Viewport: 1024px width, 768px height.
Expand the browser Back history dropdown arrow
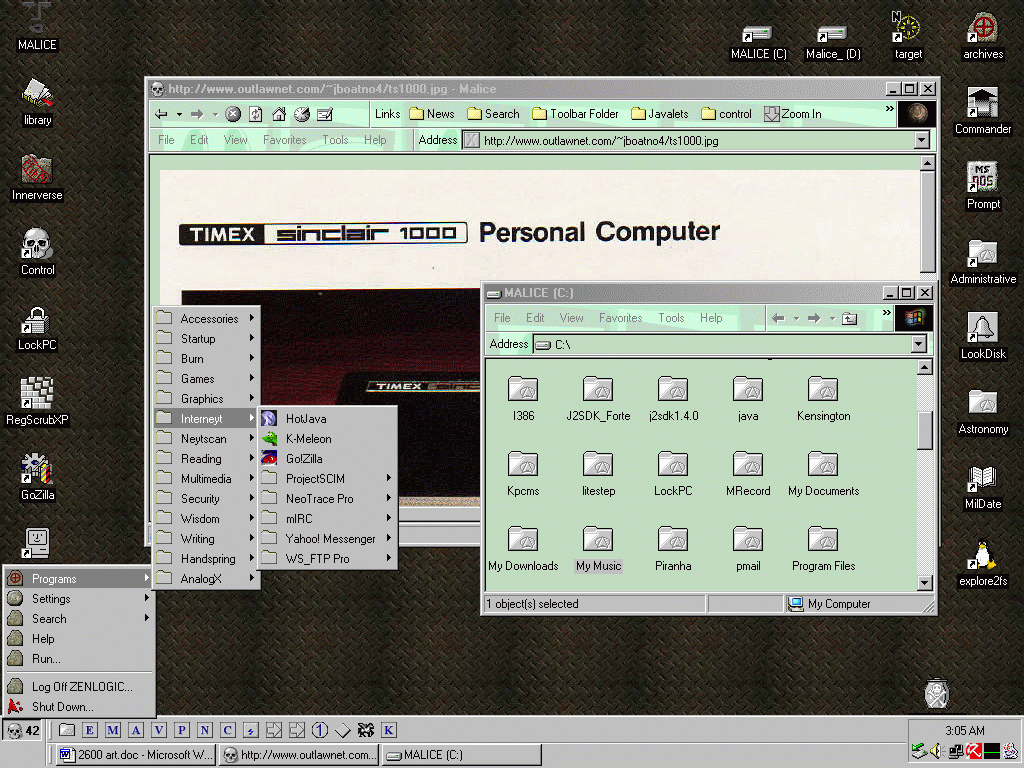pyautogui.click(x=179, y=114)
